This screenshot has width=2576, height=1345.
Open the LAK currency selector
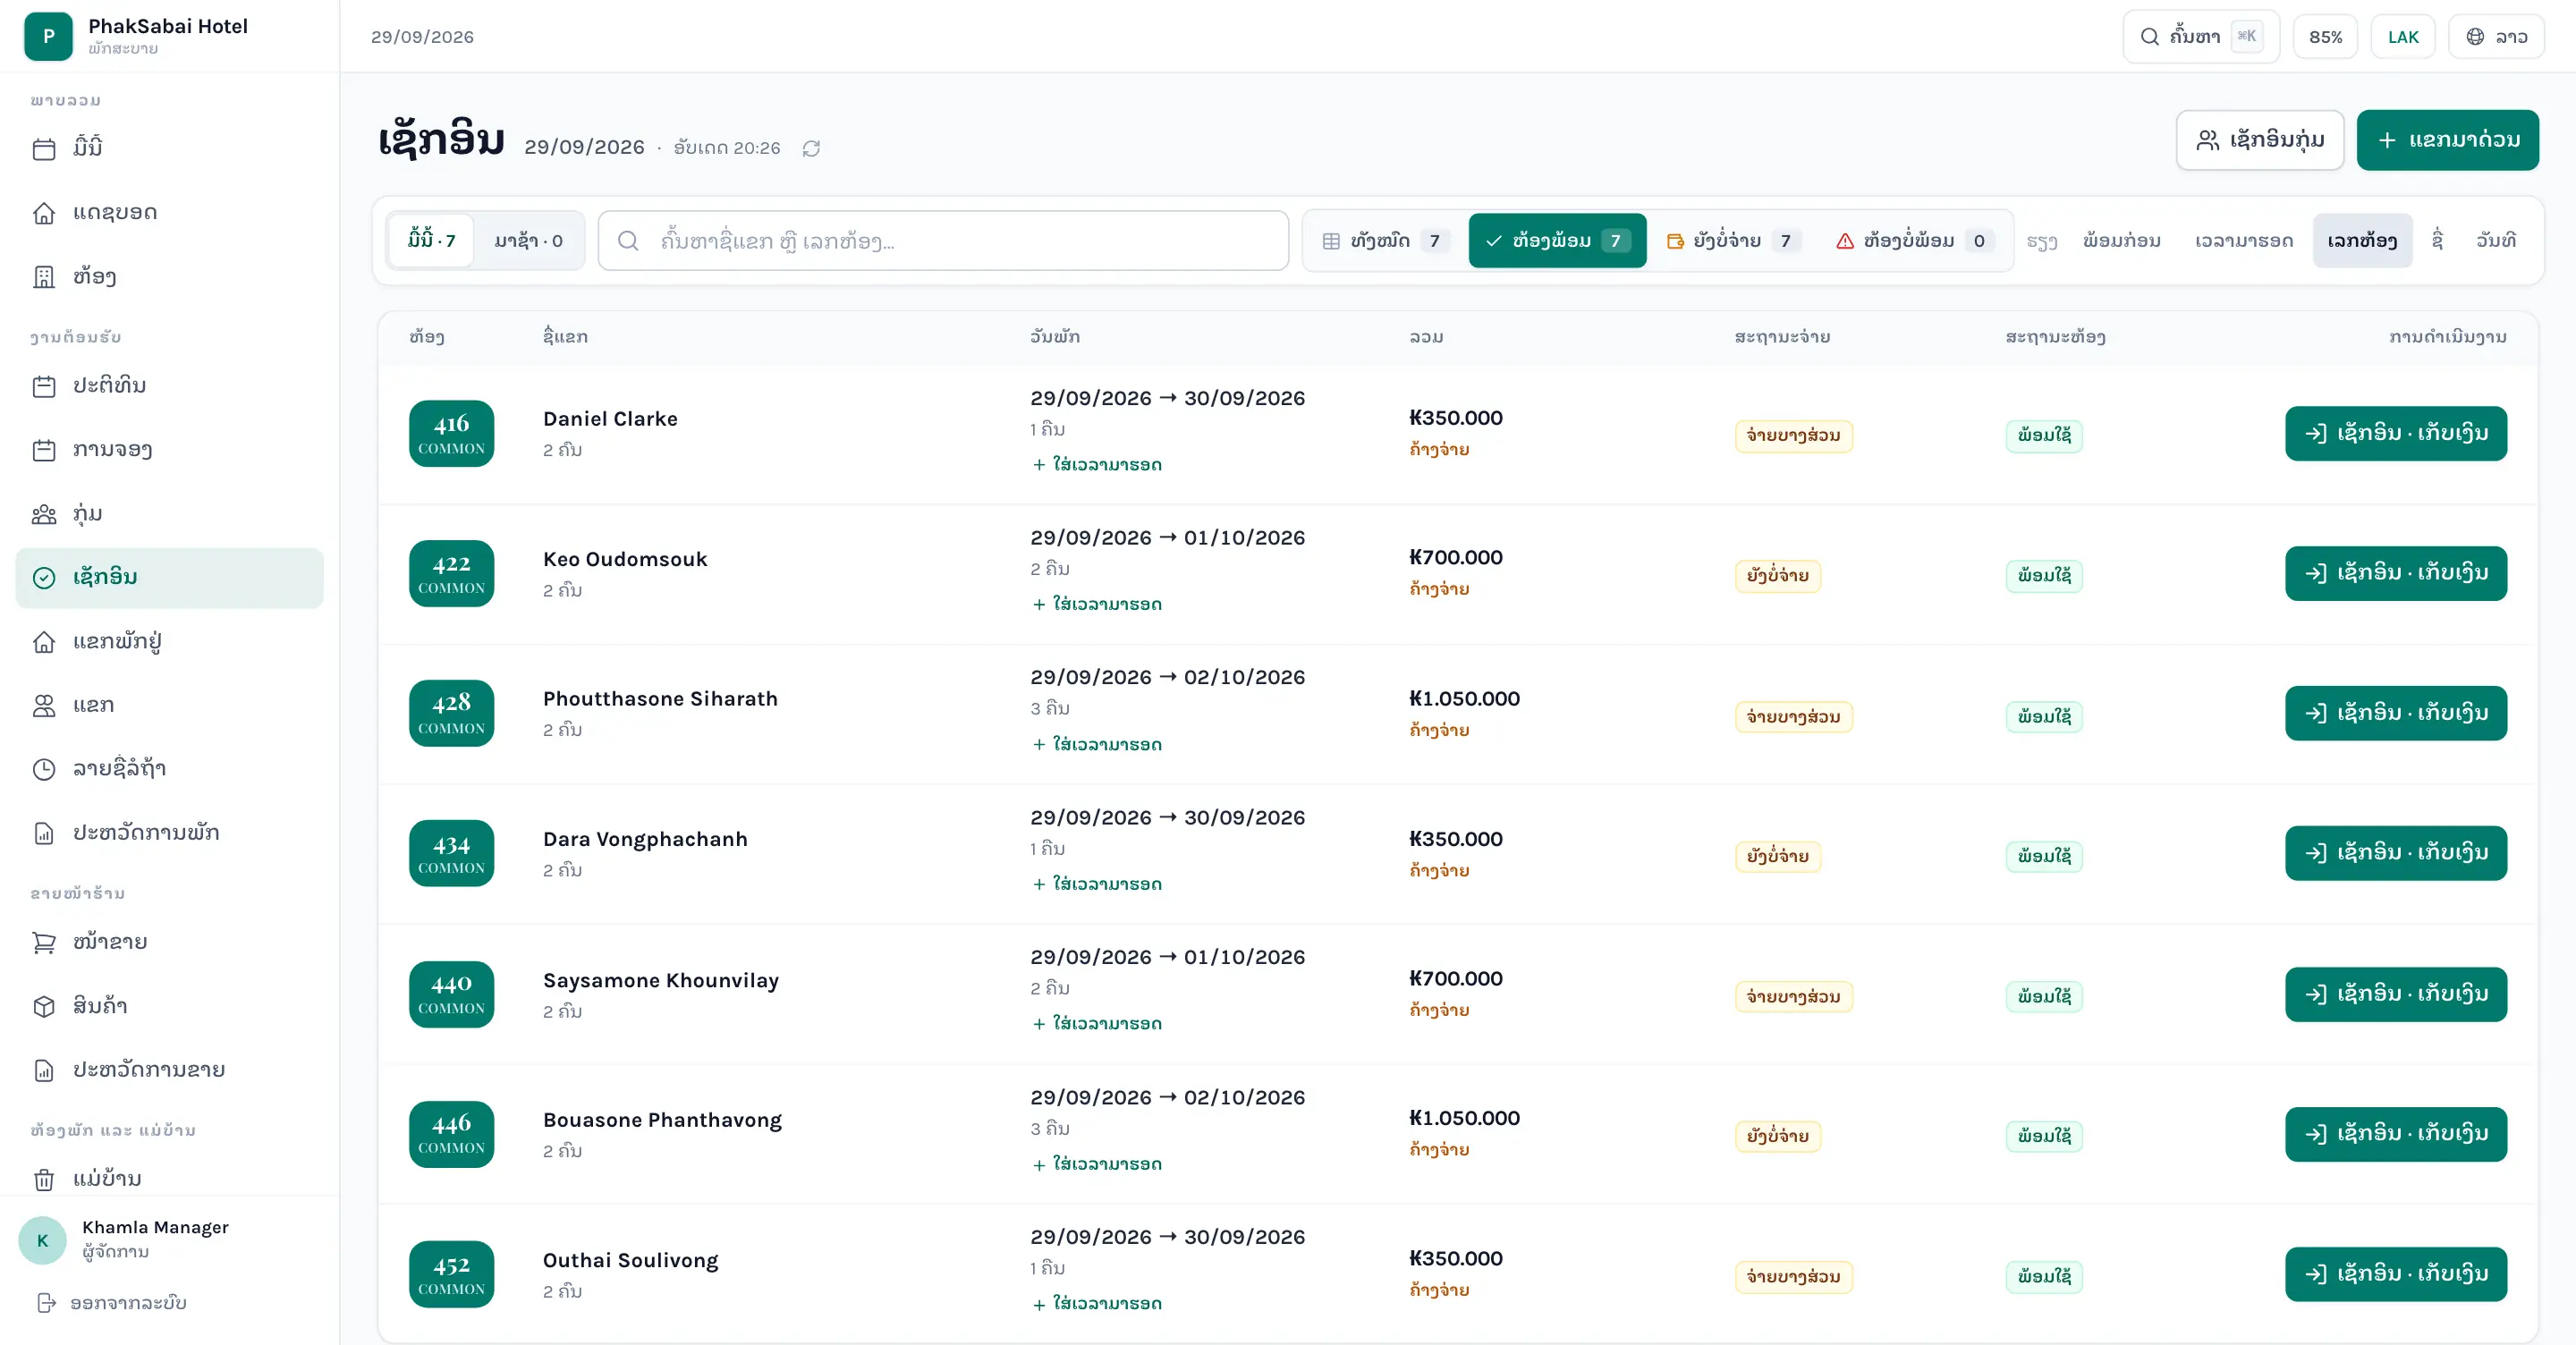[x=2402, y=37]
